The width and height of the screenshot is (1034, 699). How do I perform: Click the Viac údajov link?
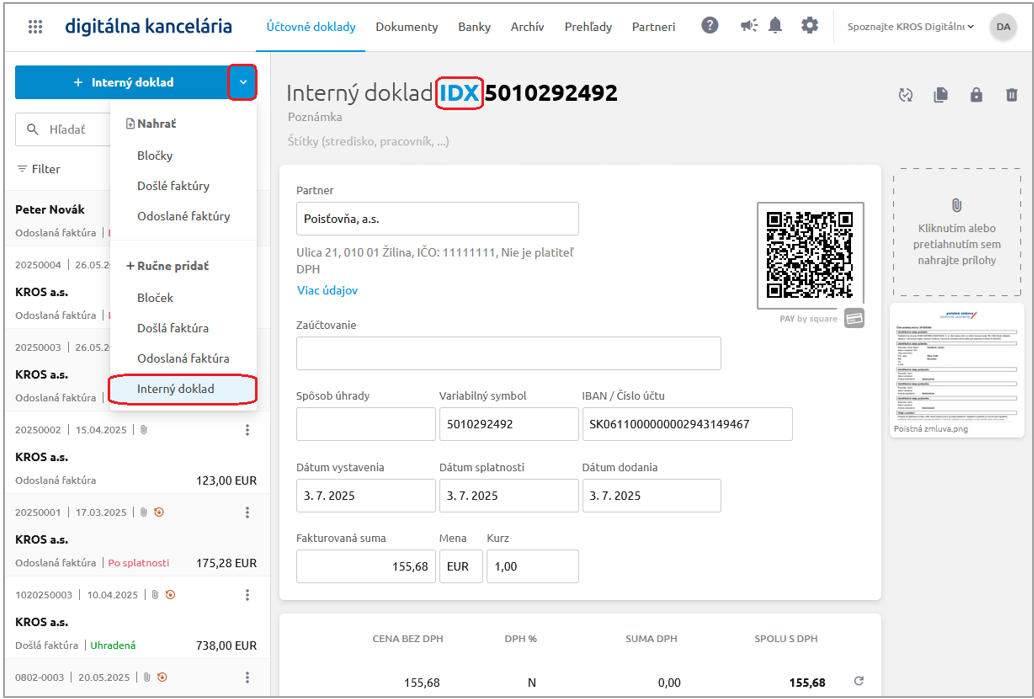pos(327,291)
